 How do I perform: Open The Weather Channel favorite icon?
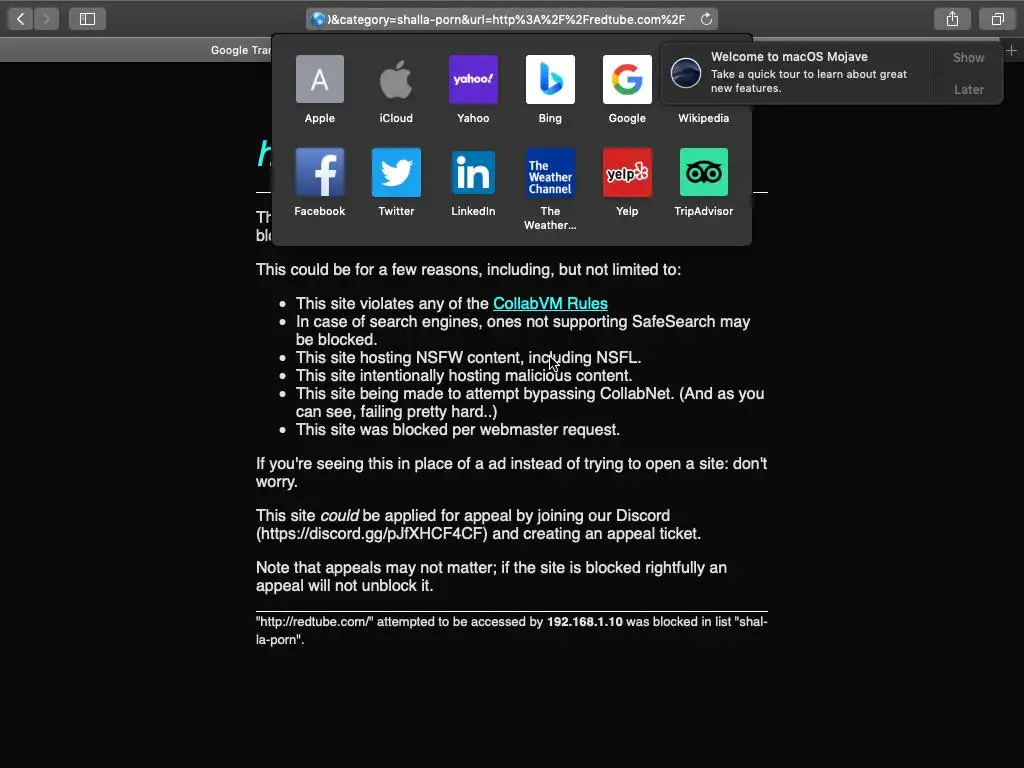550,172
